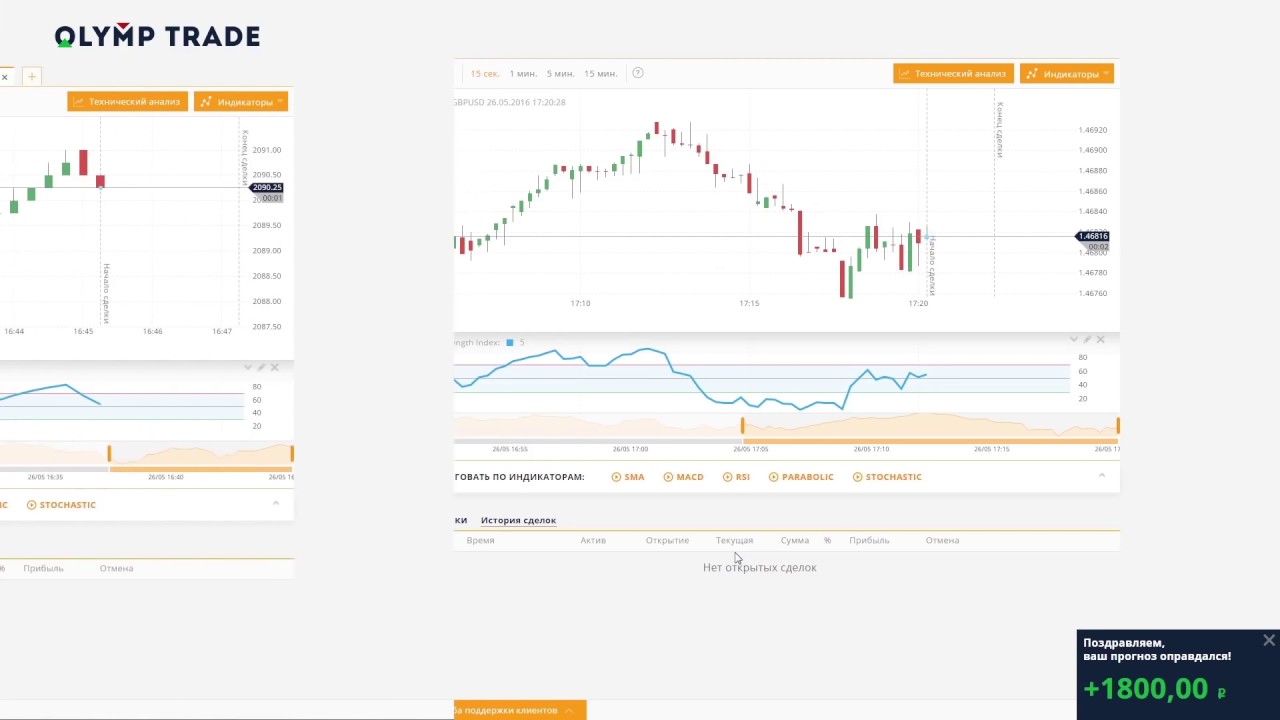The width and height of the screenshot is (1280, 720).
Task: Click Нет открытых сделок message
Action: tap(759, 567)
